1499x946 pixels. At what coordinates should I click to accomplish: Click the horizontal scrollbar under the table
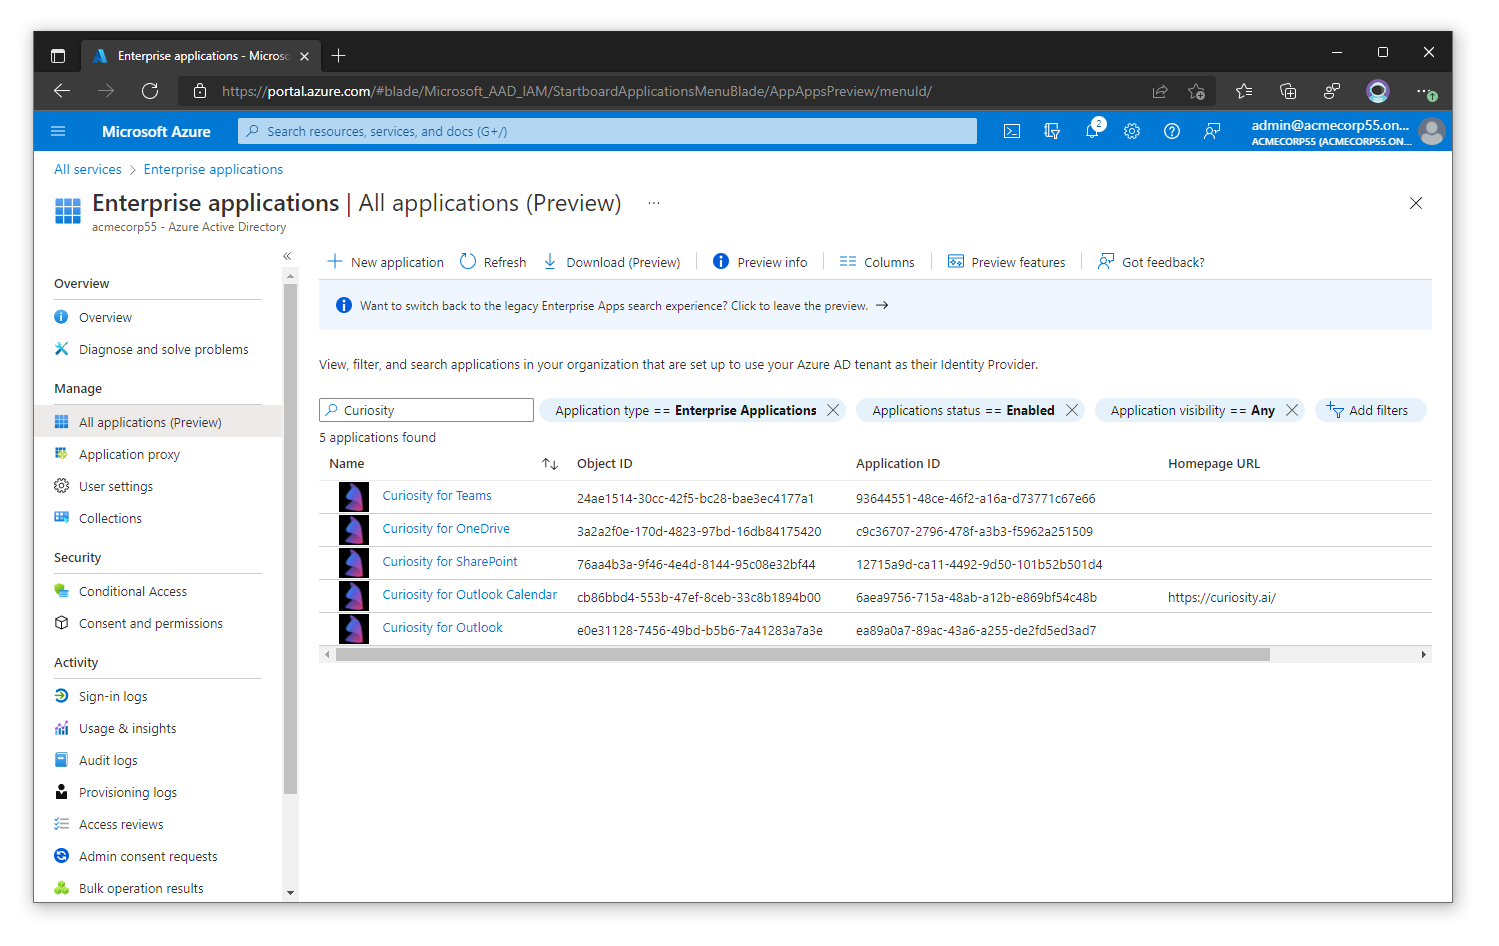[x=803, y=655]
